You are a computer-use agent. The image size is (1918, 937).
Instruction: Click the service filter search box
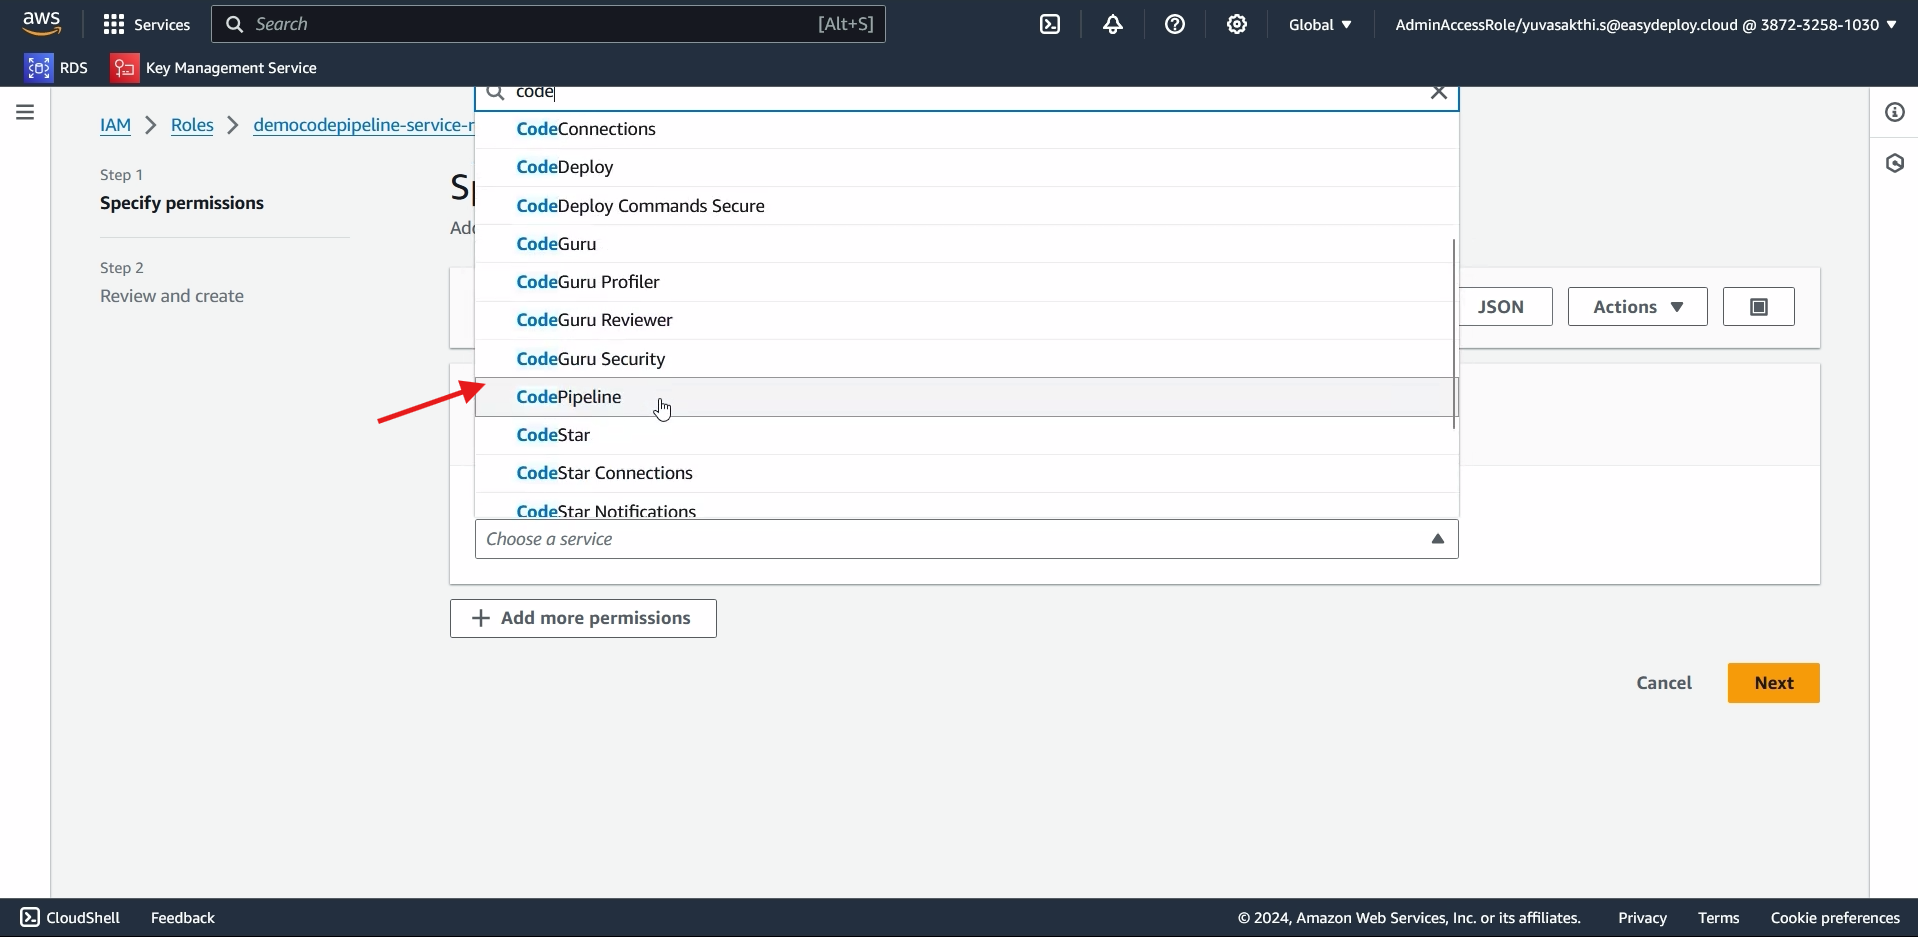coord(967,95)
